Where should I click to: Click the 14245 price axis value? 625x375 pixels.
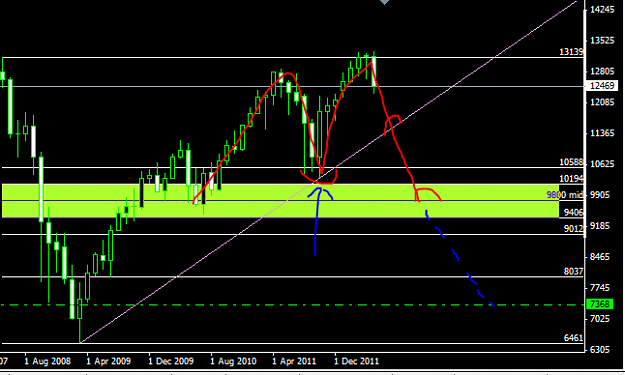point(602,10)
